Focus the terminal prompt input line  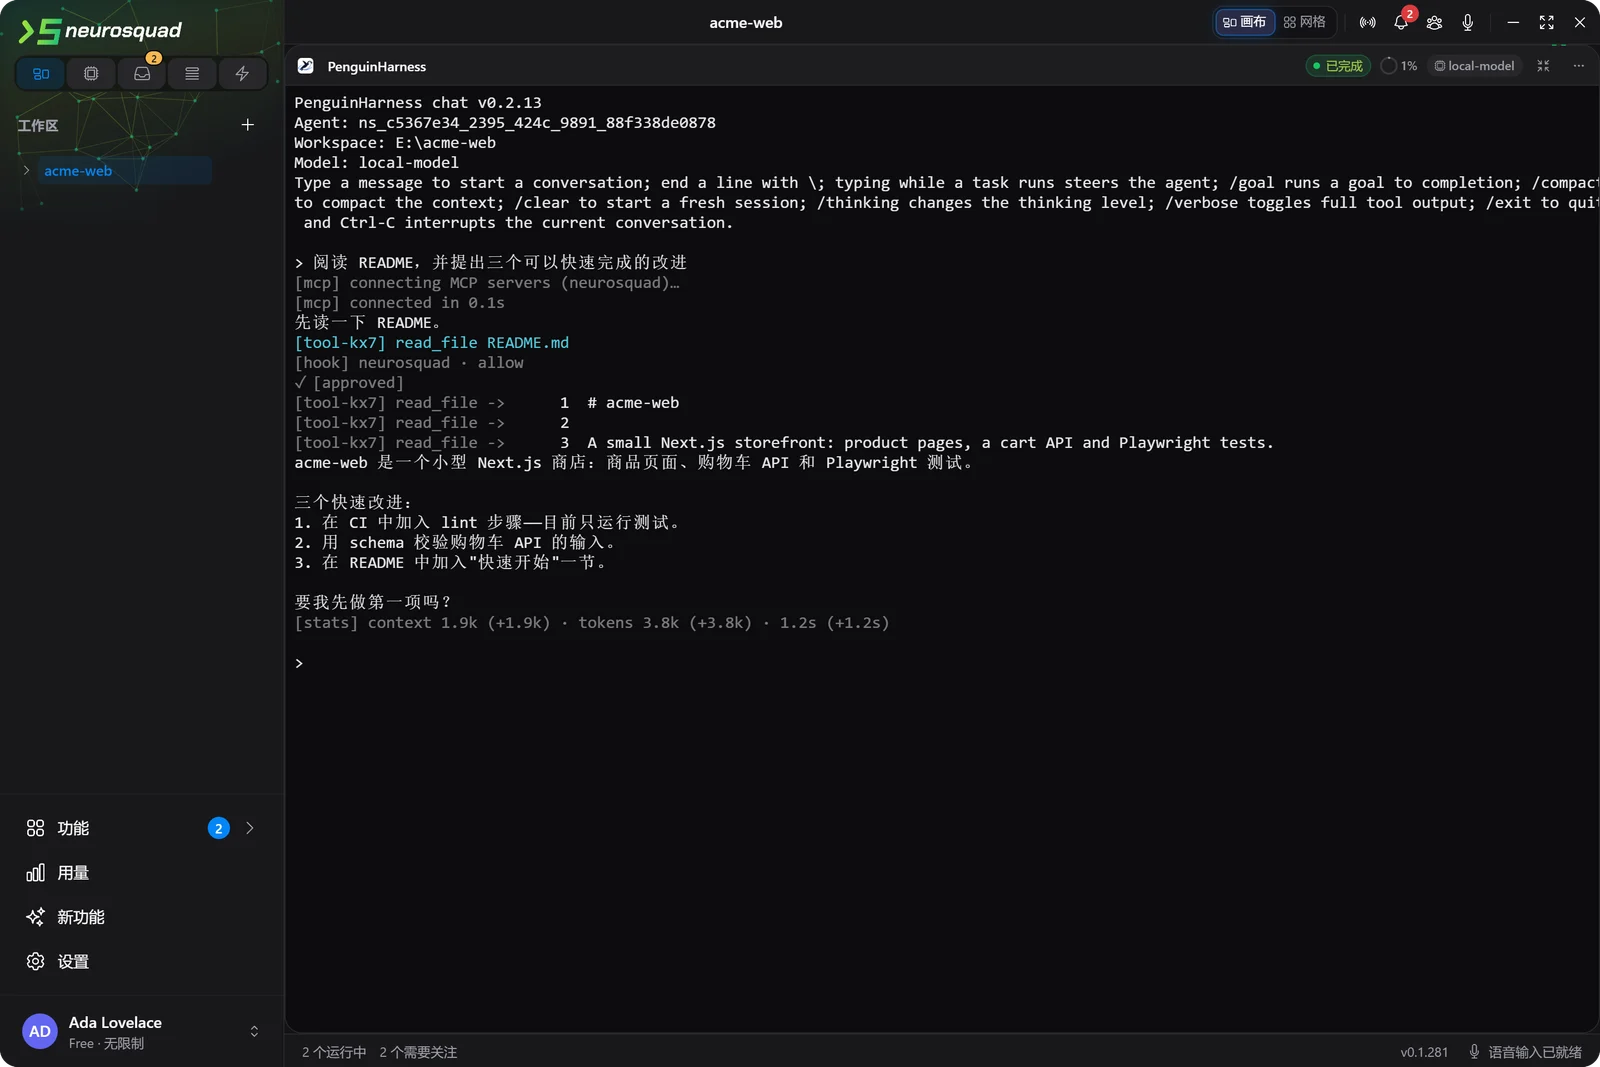[x=940, y=663]
